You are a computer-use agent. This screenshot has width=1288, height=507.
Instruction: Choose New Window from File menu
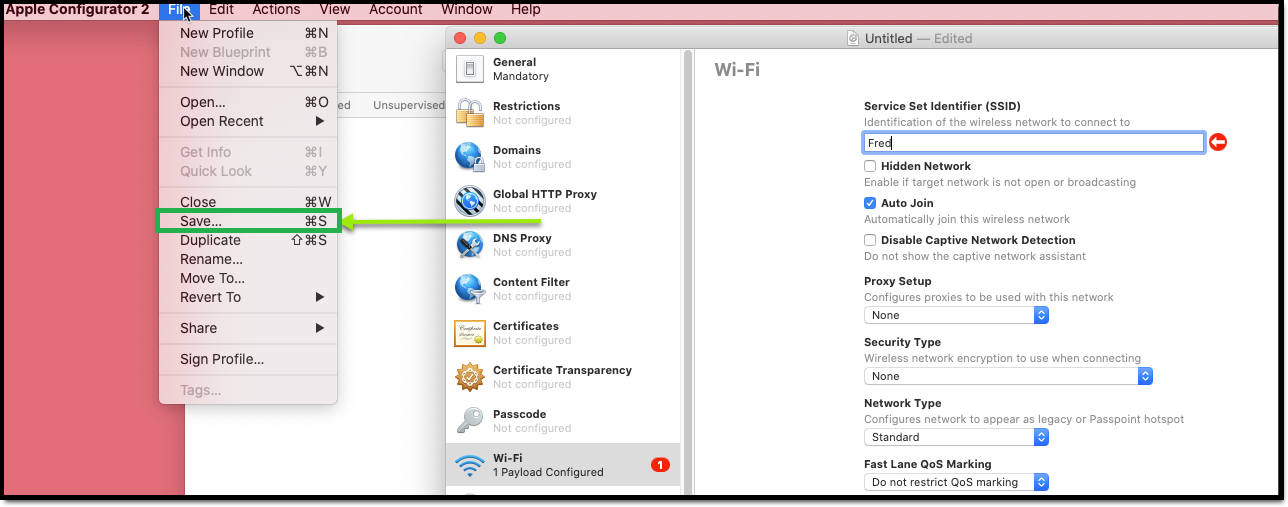[248, 71]
